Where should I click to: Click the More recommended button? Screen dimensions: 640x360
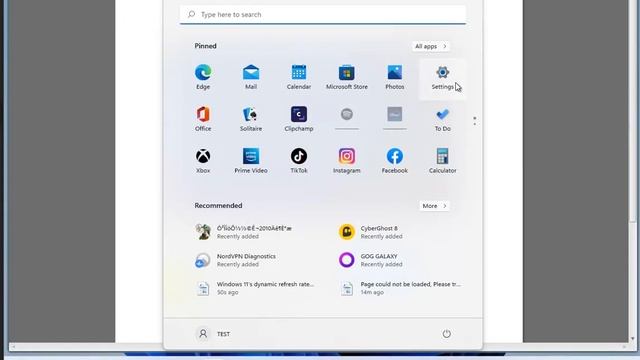[434, 206]
